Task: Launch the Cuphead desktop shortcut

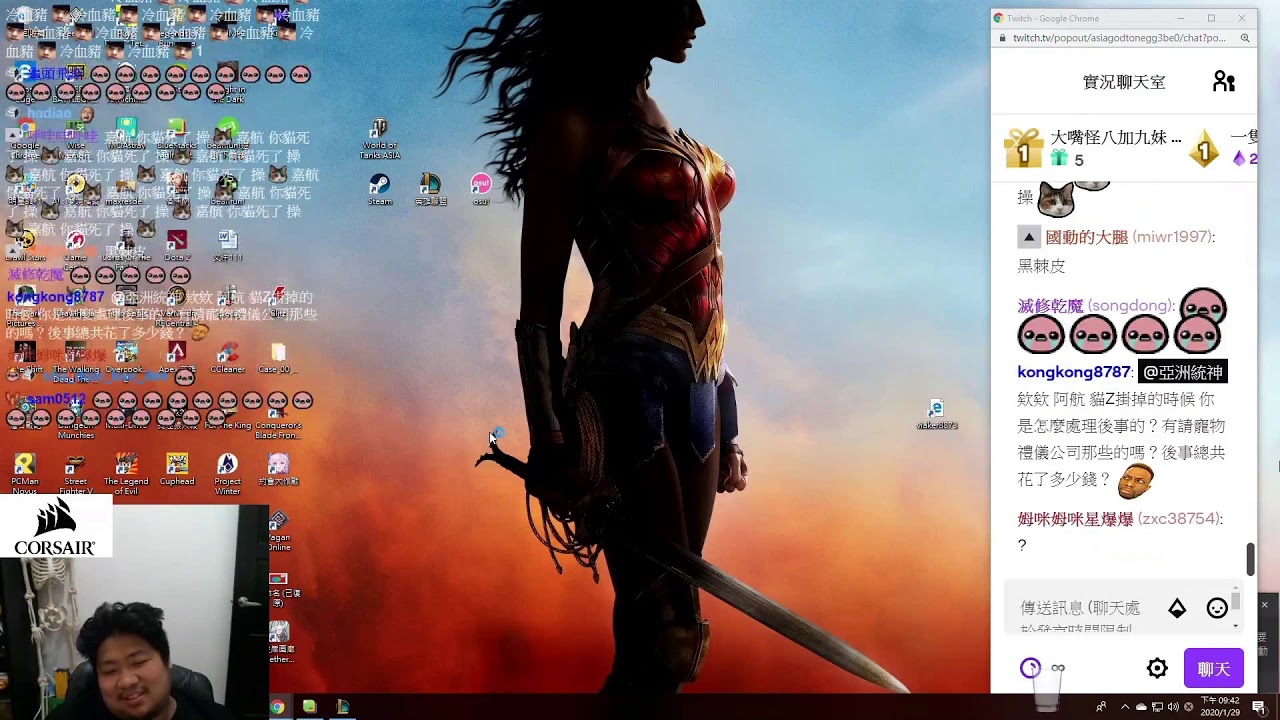Action: coord(177,470)
